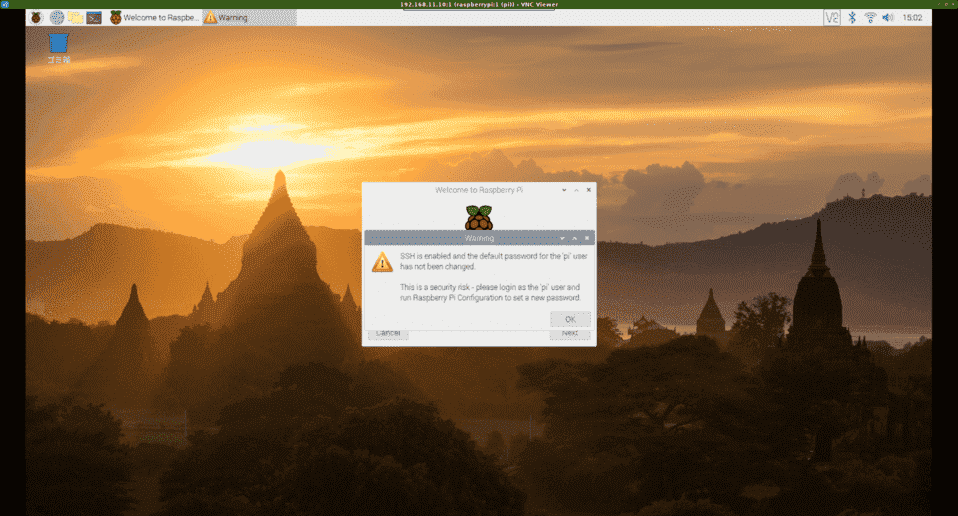The height and width of the screenshot is (516, 958).
Task: Open the volume control tray icon
Action: pos(888,18)
